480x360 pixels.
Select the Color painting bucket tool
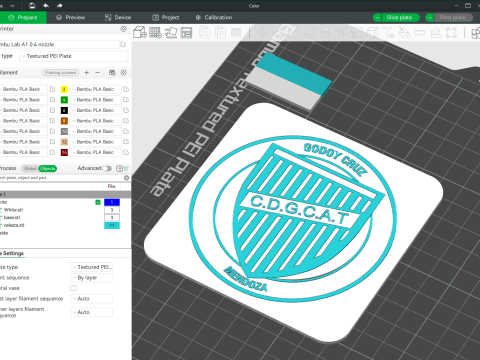click(x=404, y=33)
